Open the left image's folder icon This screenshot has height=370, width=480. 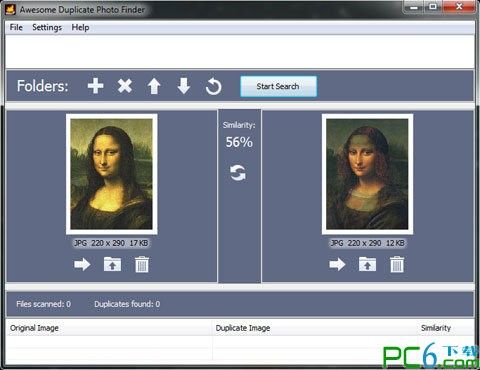[112, 264]
